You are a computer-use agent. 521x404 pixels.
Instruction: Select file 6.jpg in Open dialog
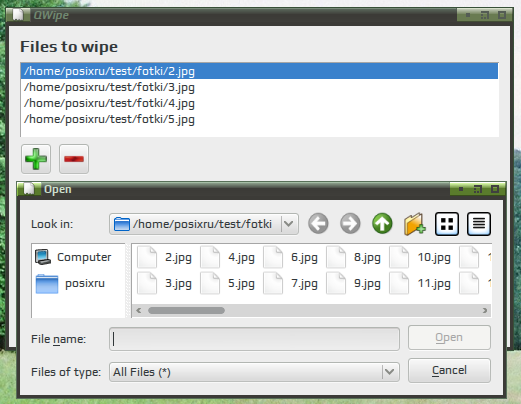click(290, 257)
